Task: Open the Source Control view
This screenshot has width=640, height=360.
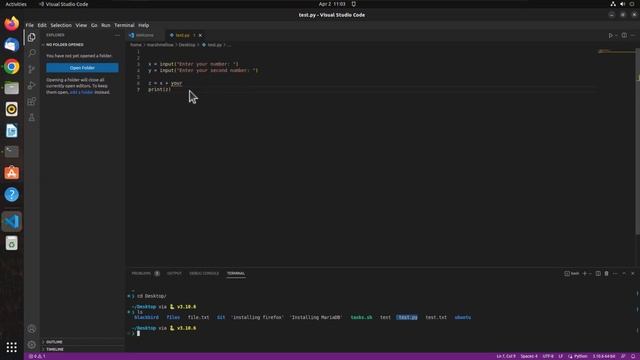Action: point(31,69)
